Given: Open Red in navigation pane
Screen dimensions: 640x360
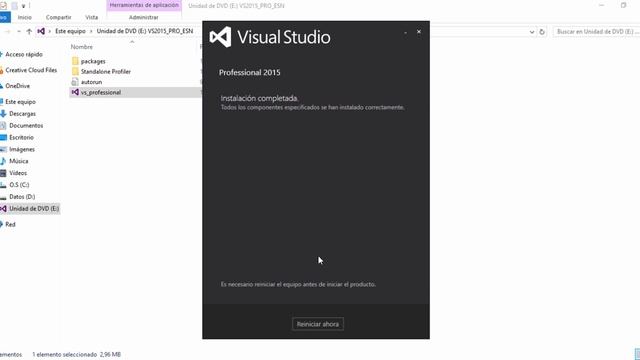Looking at the screenshot, I should (x=10, y=224).
